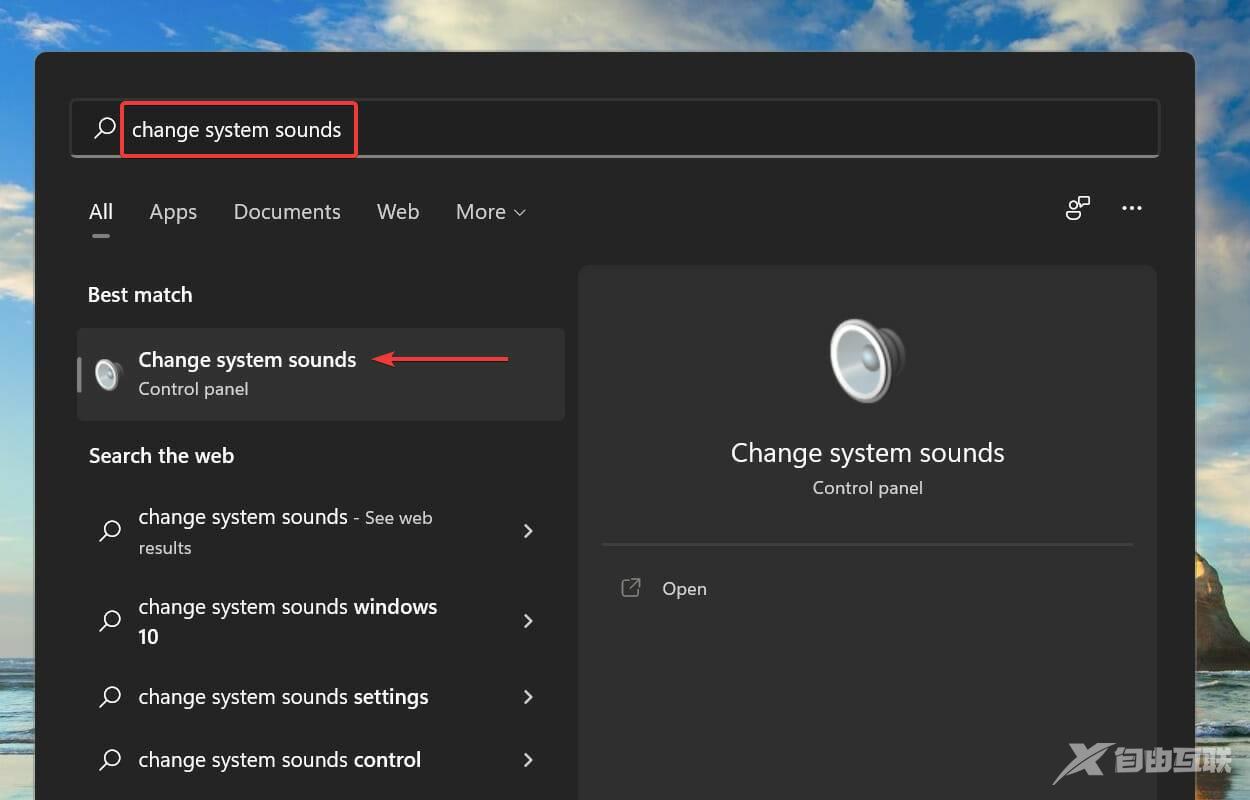
Task: Click the large speaker icon in the preview pane
Action: coord(866,360)
